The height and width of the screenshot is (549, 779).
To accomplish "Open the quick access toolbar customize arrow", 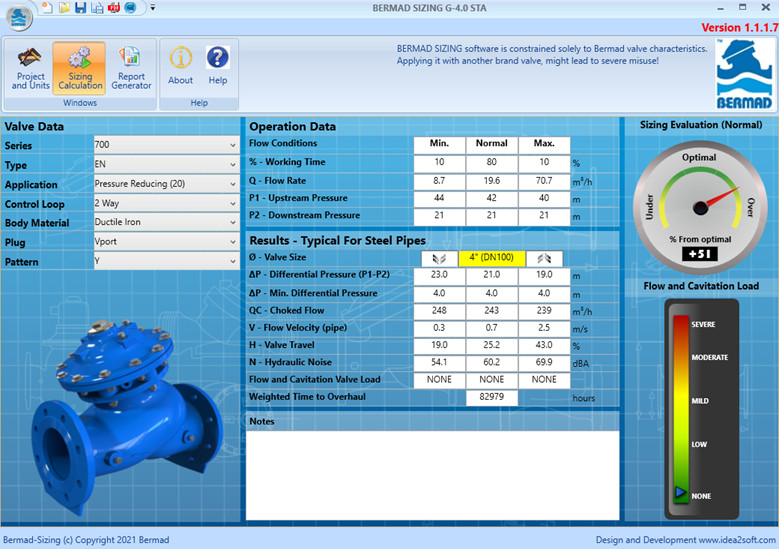I will pyautogui.click(x=153, y=8).
